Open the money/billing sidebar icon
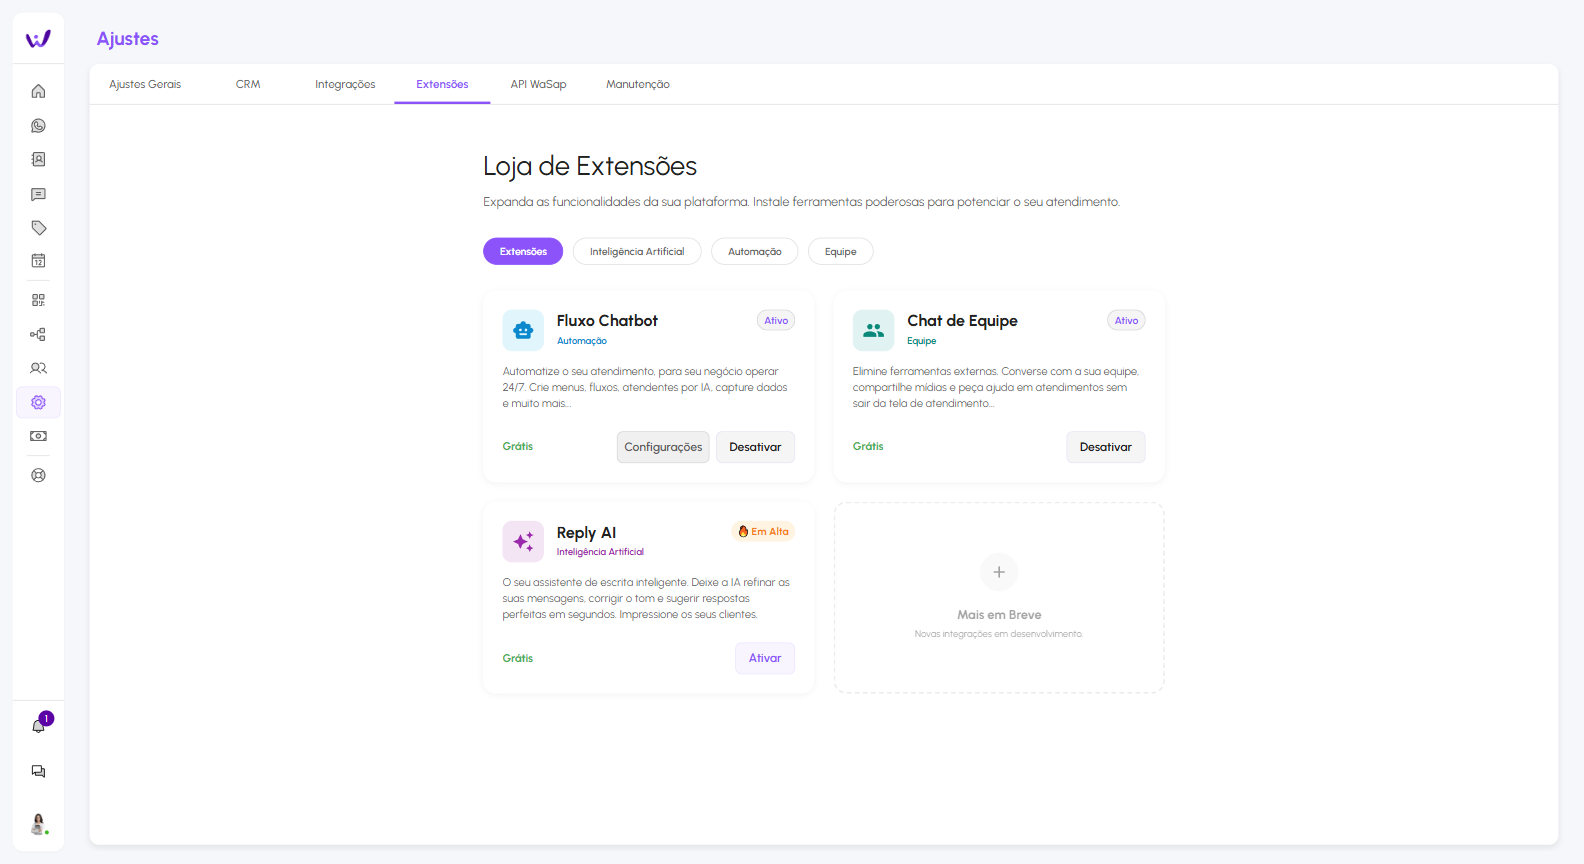The height and width of the screenshot is (864, 1584). [x=38, y=436]
